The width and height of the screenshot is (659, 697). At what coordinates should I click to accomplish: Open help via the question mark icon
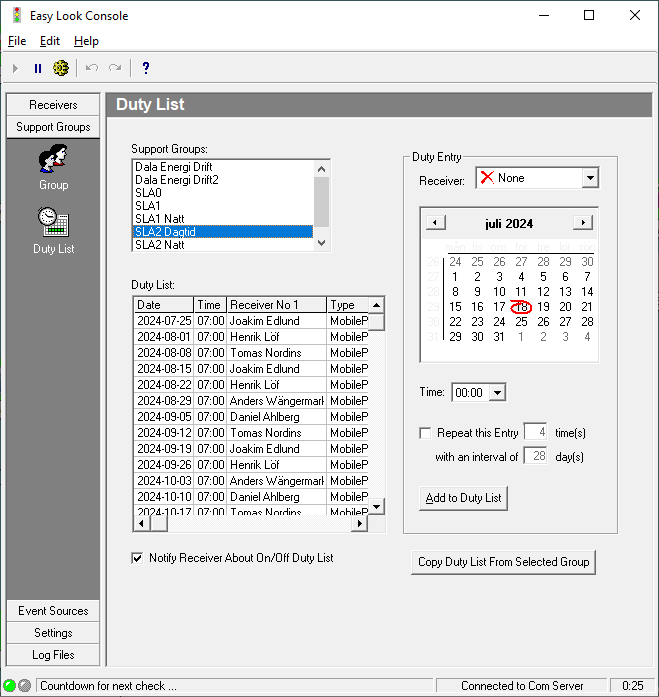coord(146,68)
